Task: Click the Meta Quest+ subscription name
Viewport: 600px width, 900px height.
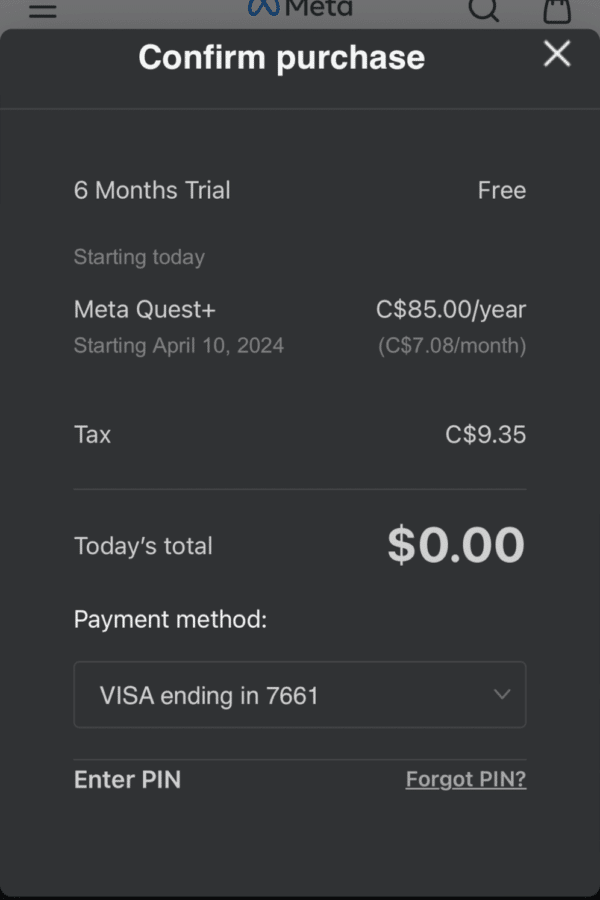Action: (x=145, y=309)
